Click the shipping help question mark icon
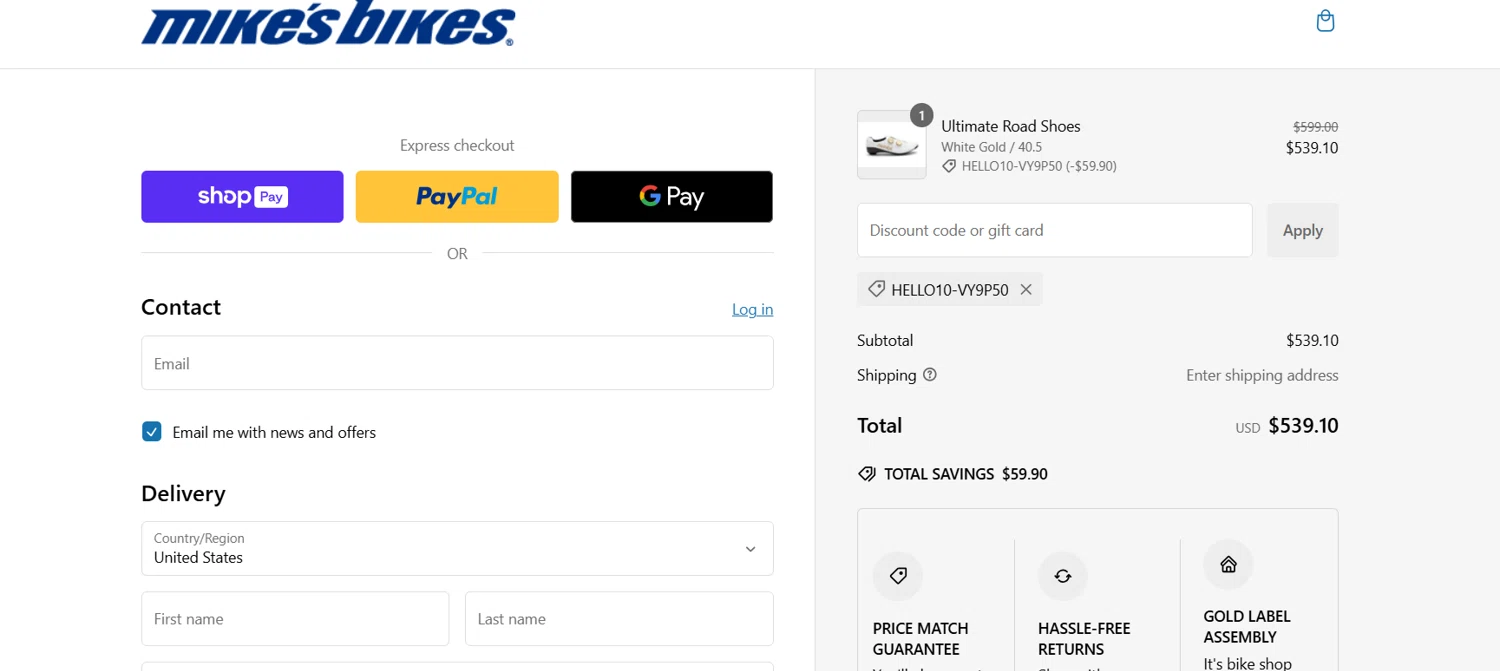The width and height of the screenshot is (1500, 671). [x=930, y=375]
